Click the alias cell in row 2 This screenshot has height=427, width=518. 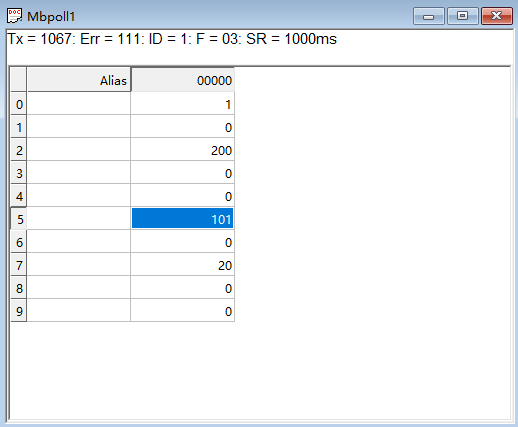tap(79, 150)
